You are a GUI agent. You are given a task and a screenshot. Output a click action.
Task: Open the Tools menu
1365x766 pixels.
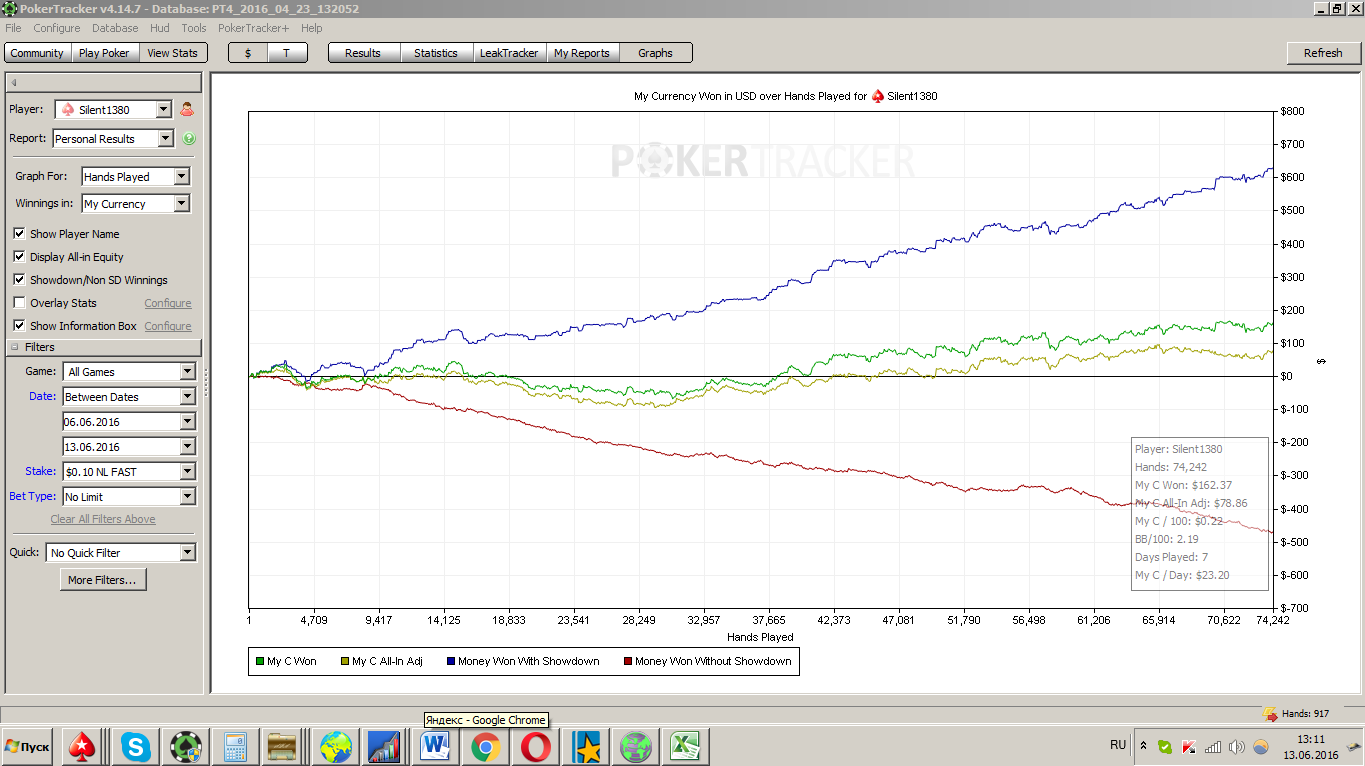tap(194, 28)
